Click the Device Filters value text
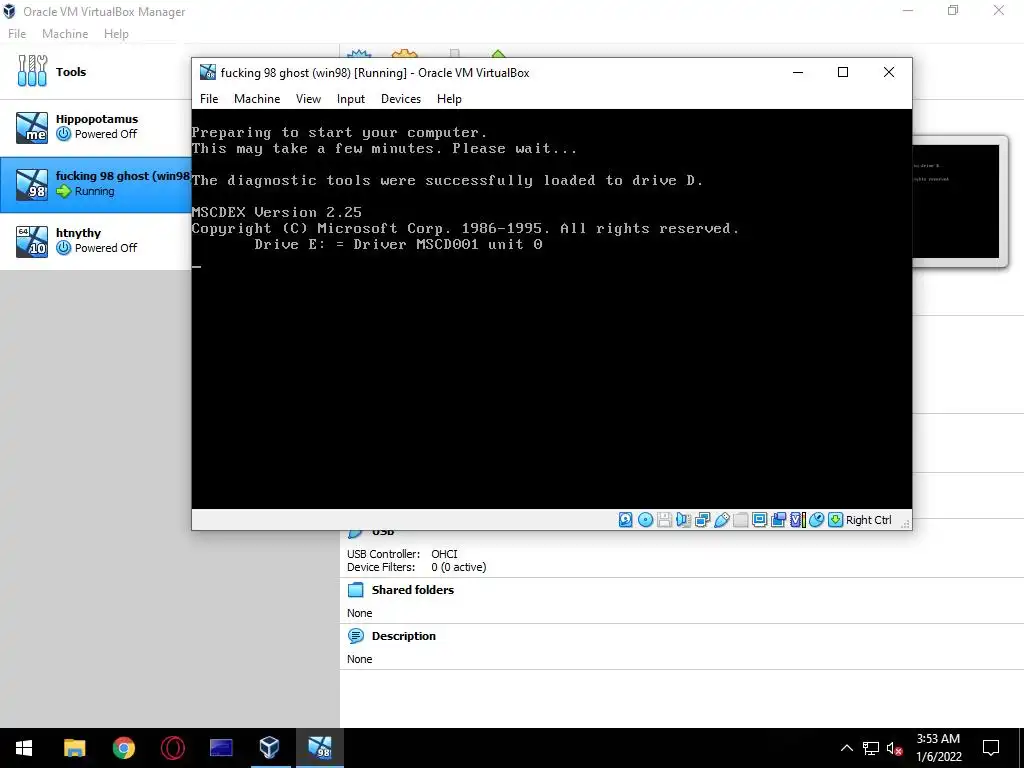This screenshot has height=768, width=1024. pos(458,567)
